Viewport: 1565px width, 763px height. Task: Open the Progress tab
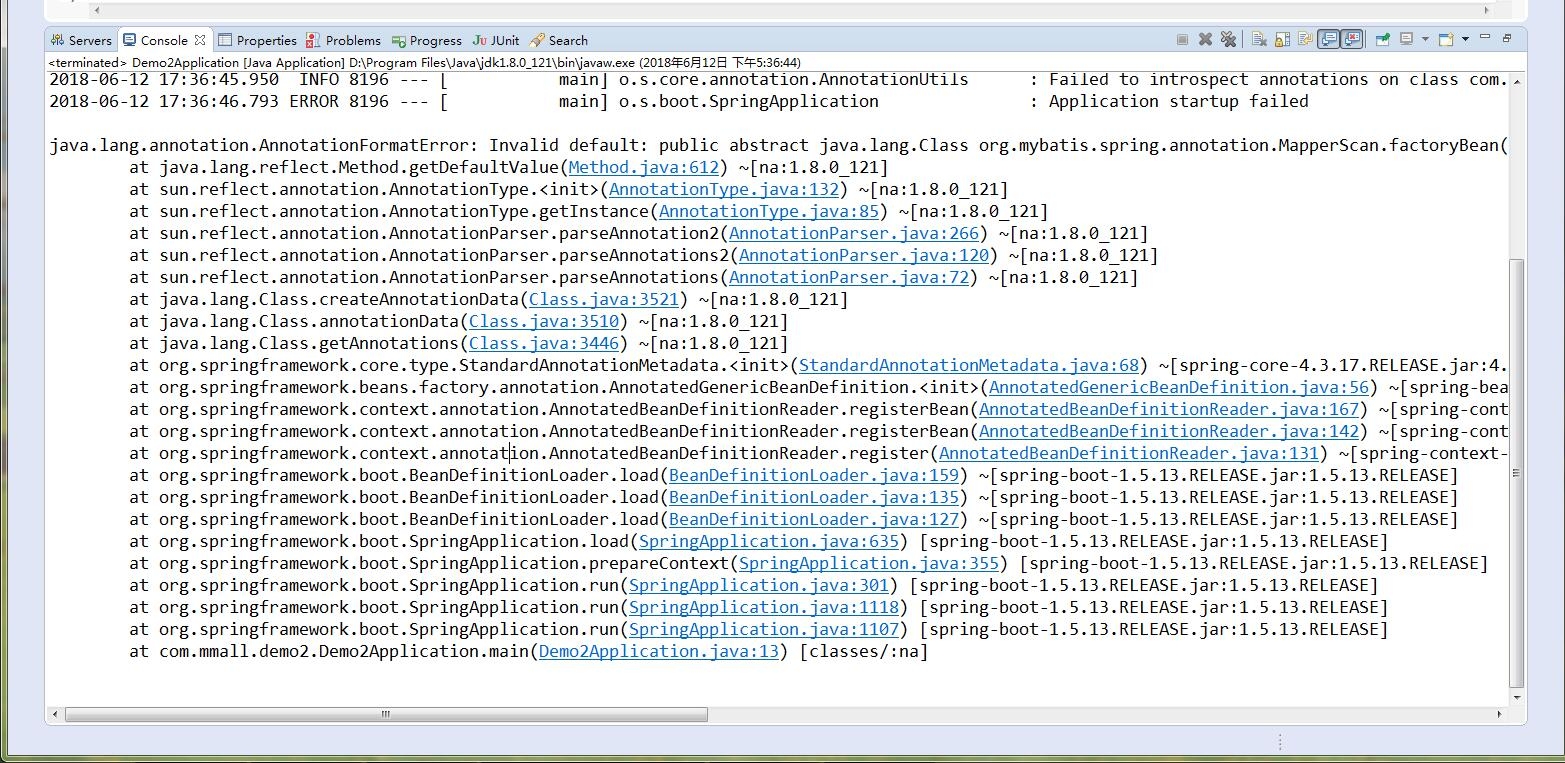tap(427, 40)
